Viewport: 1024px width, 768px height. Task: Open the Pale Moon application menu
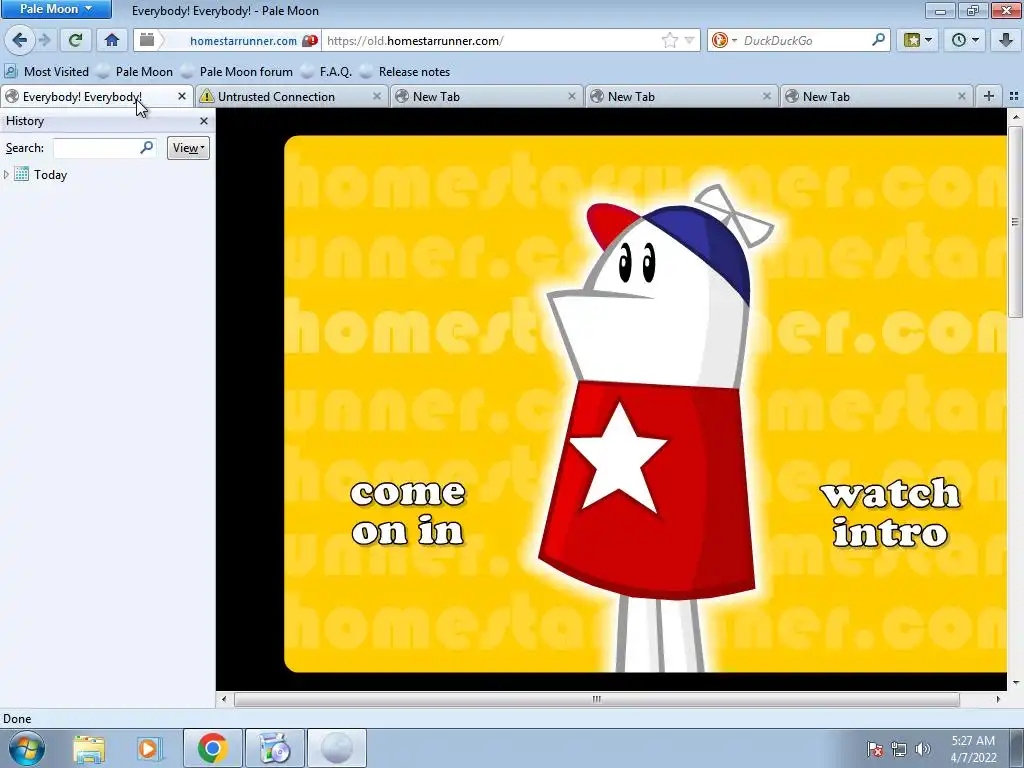pyautogui.click(x=56, y=9)
